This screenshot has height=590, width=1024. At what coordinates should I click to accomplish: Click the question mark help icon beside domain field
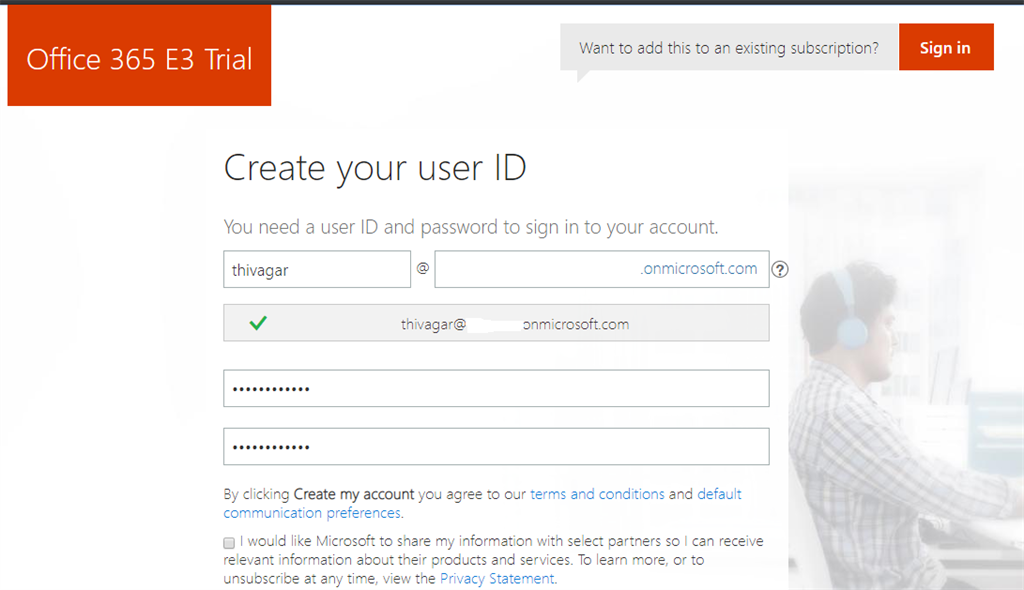tap(780, 269)
